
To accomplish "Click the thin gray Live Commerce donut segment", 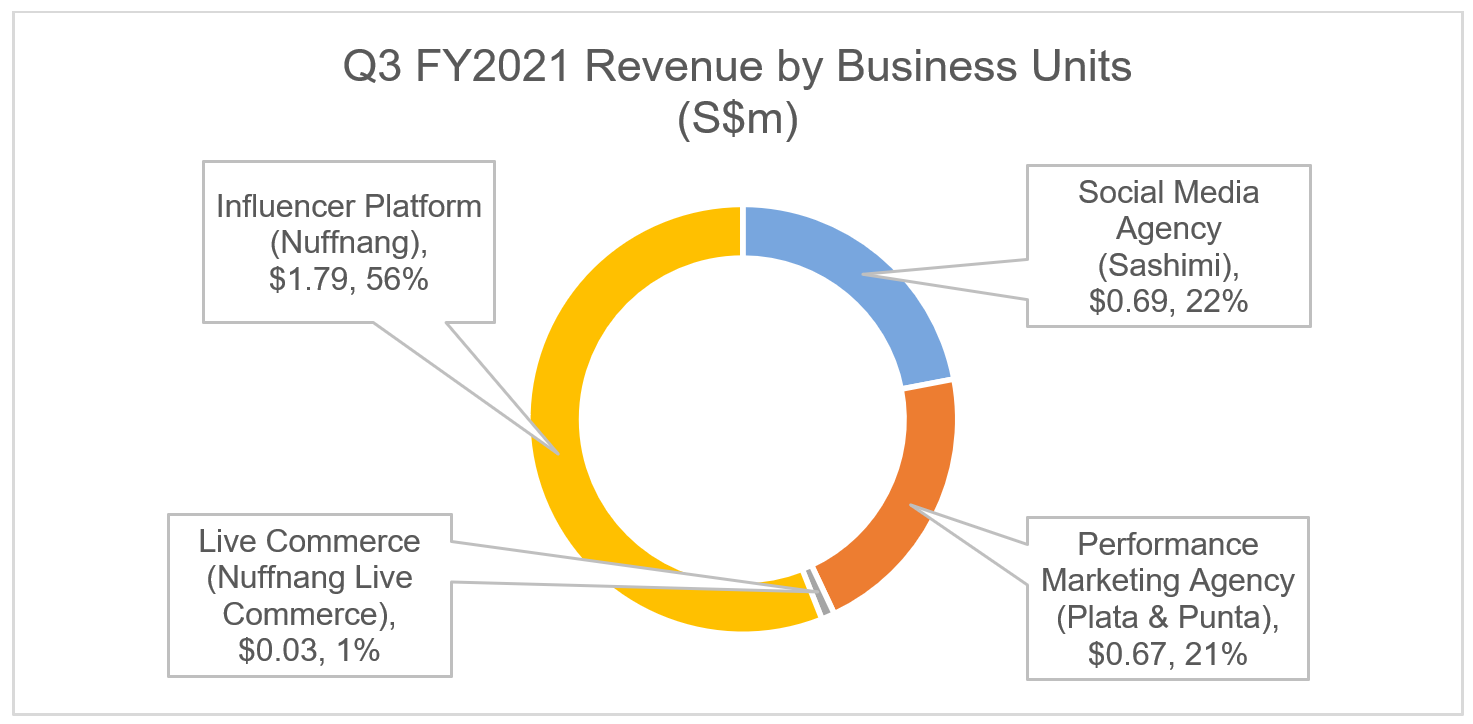I will coord(820,593).
